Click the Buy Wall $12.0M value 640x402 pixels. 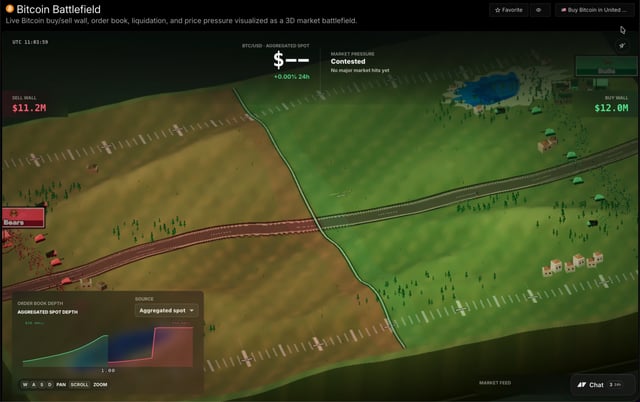click(611, 108)
